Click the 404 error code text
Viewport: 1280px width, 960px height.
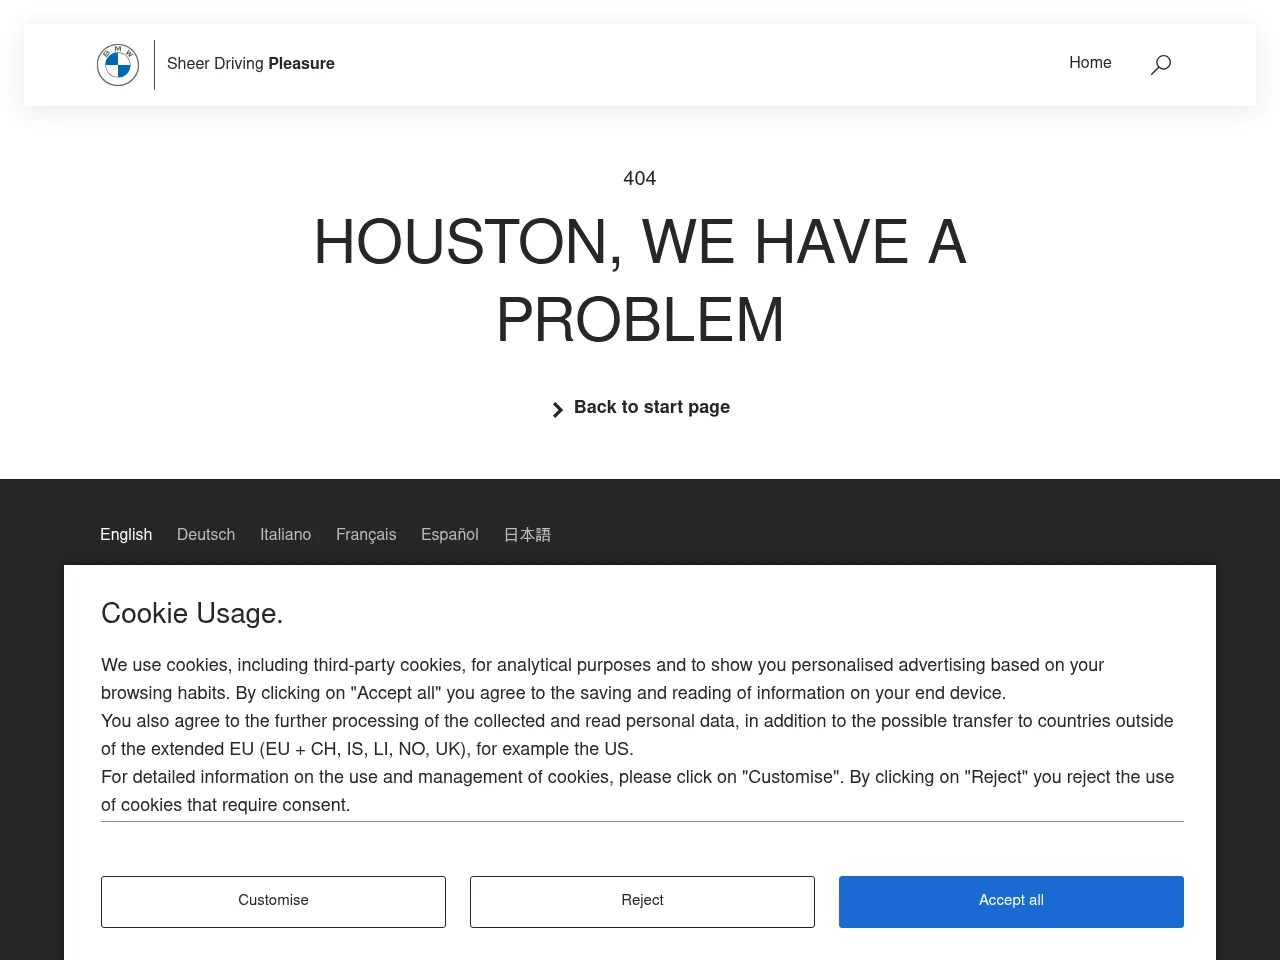tap(640, 179)
